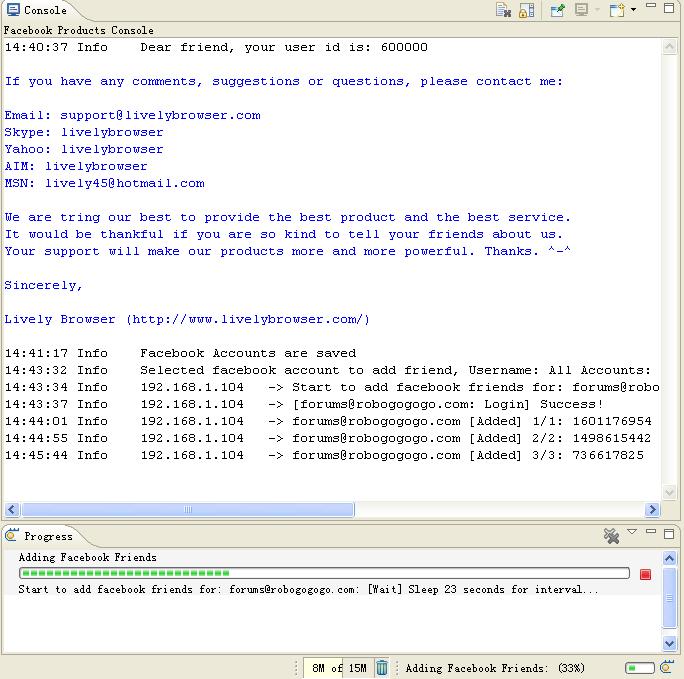Viewport: 684px width, 679px height.
Task: Click the 'Sleep 23 seconds for interval' message
Action: (x=503, y=590)
